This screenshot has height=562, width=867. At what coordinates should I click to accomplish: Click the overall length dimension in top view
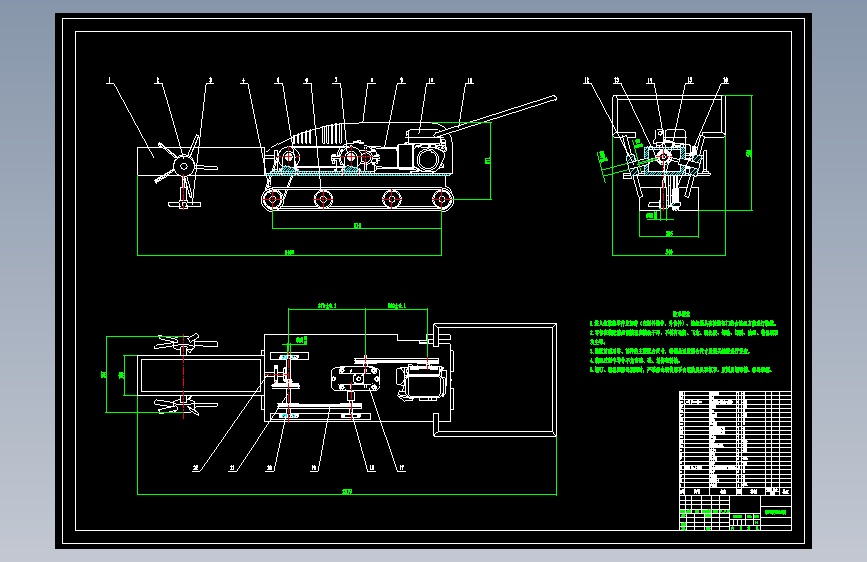pos(347,491)
